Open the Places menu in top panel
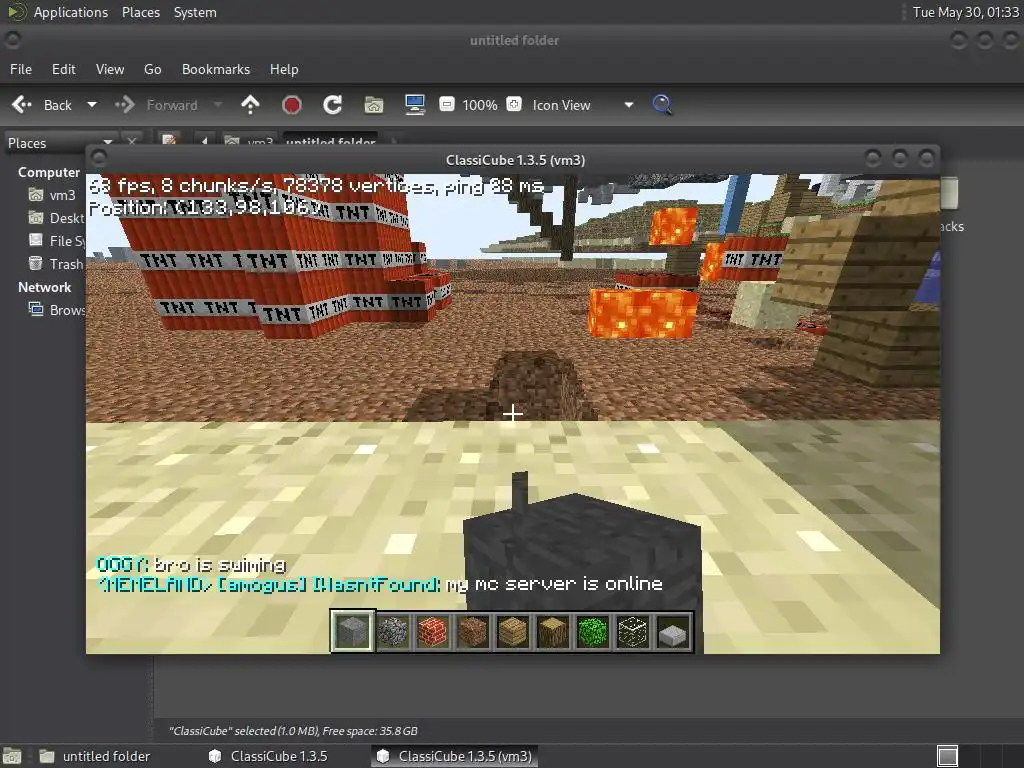 pyautogui.click(x=141, y=12)
